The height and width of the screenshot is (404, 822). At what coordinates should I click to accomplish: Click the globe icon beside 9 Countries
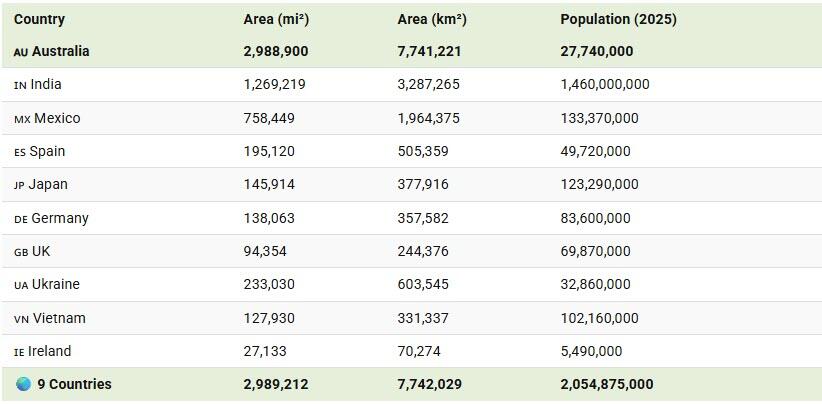tap(23, 384)
